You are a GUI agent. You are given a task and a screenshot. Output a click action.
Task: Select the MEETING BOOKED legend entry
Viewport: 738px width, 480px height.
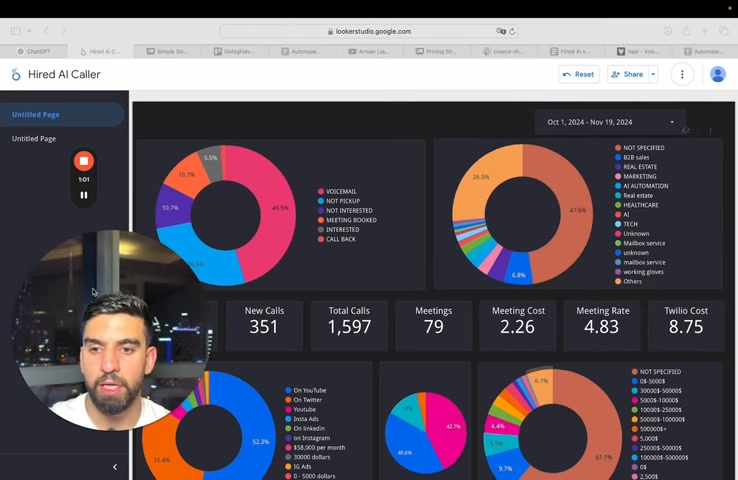click(347, 220)
